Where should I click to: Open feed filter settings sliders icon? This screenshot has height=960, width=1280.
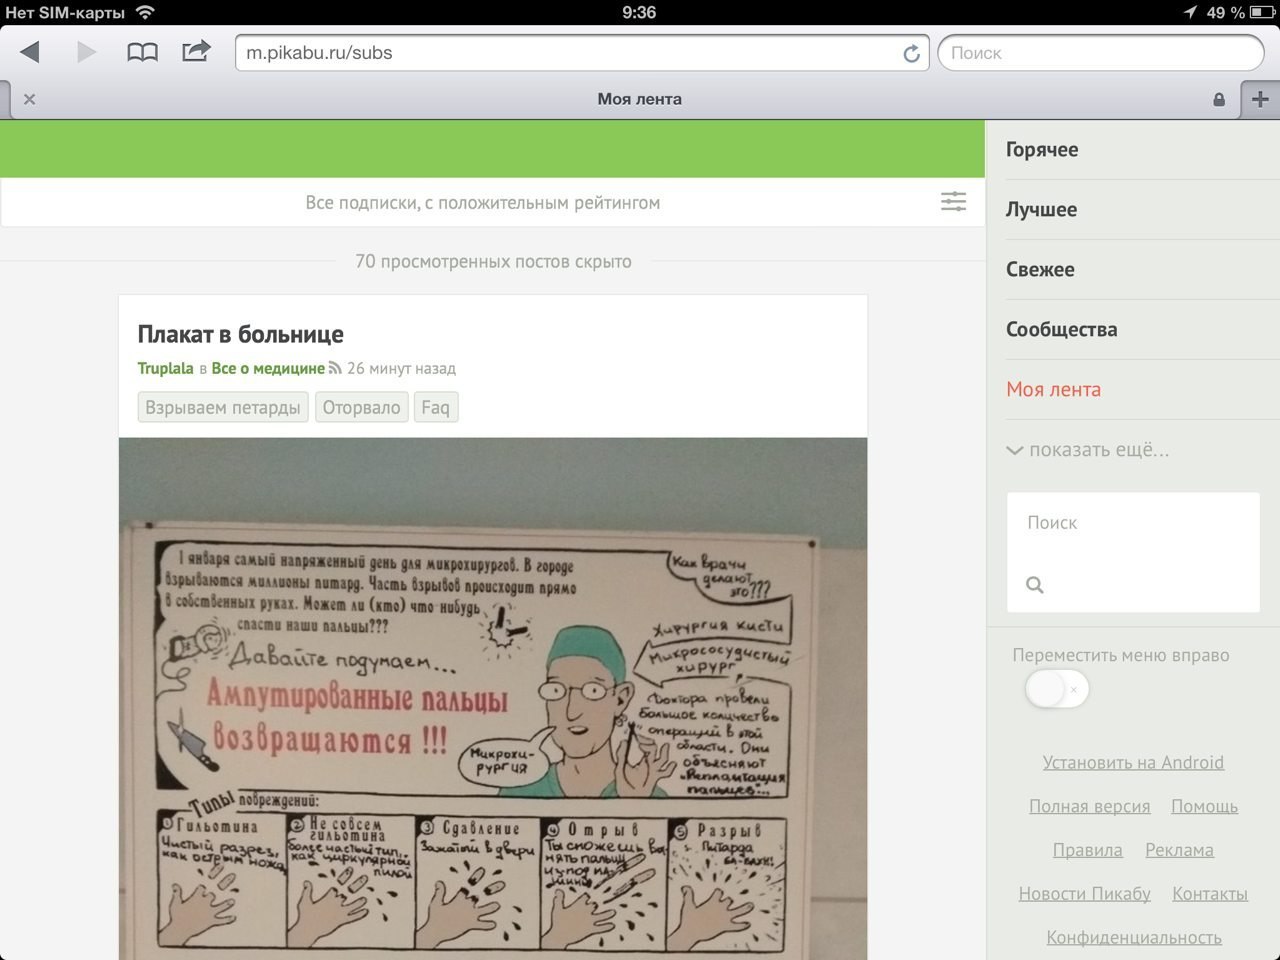(x=953, y=202)
